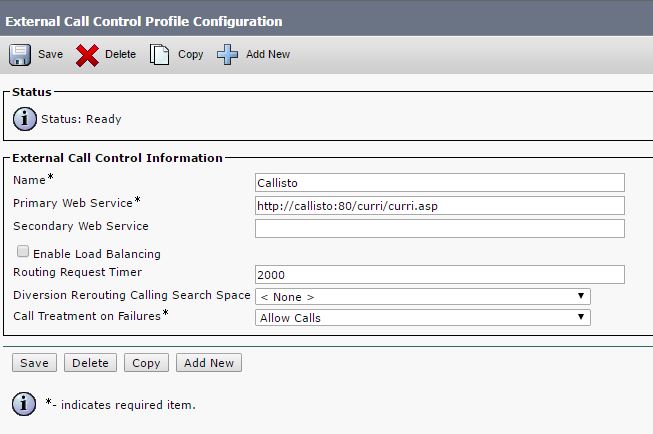
Task: Click the empty Secondary Web Service field
Action: pos(440,228)
